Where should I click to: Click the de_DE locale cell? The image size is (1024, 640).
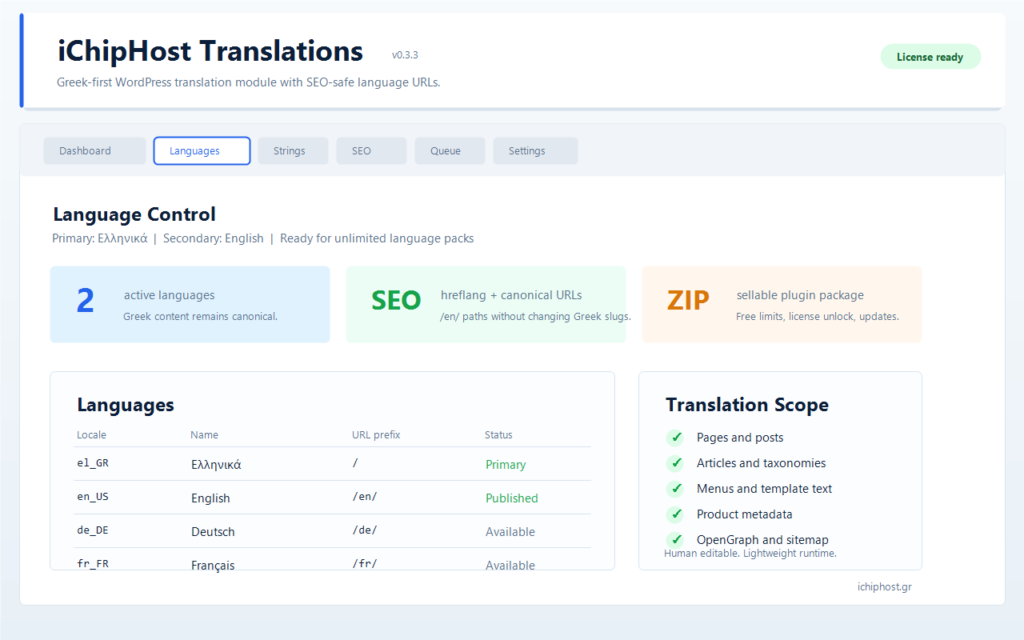[93, 530]
